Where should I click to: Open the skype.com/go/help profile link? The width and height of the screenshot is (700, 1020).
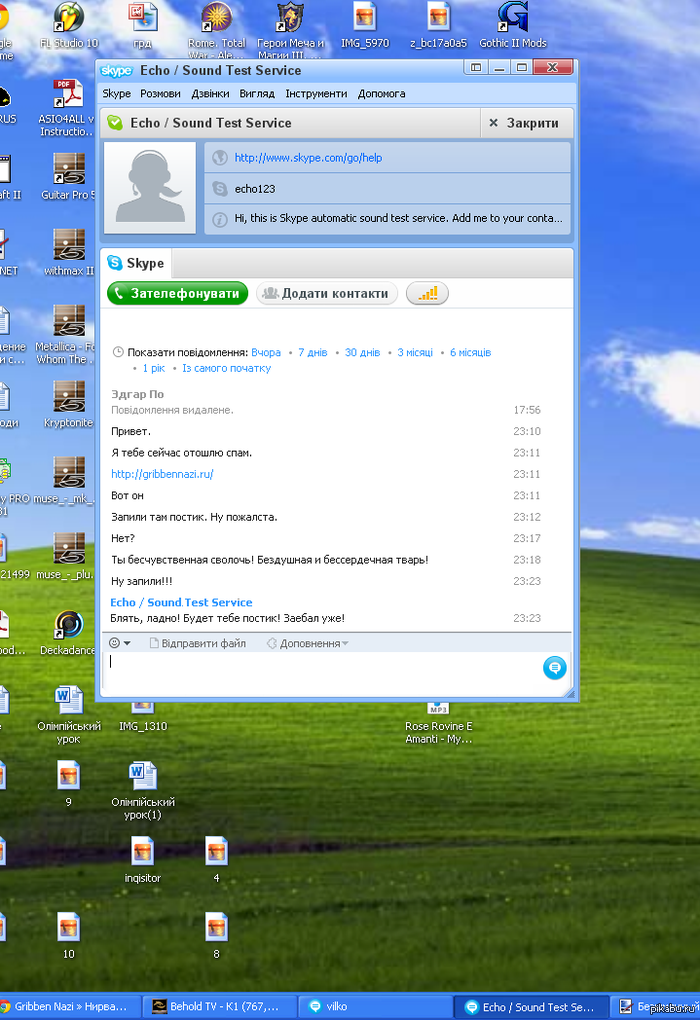pyautogui.click(x=308, y=157)
